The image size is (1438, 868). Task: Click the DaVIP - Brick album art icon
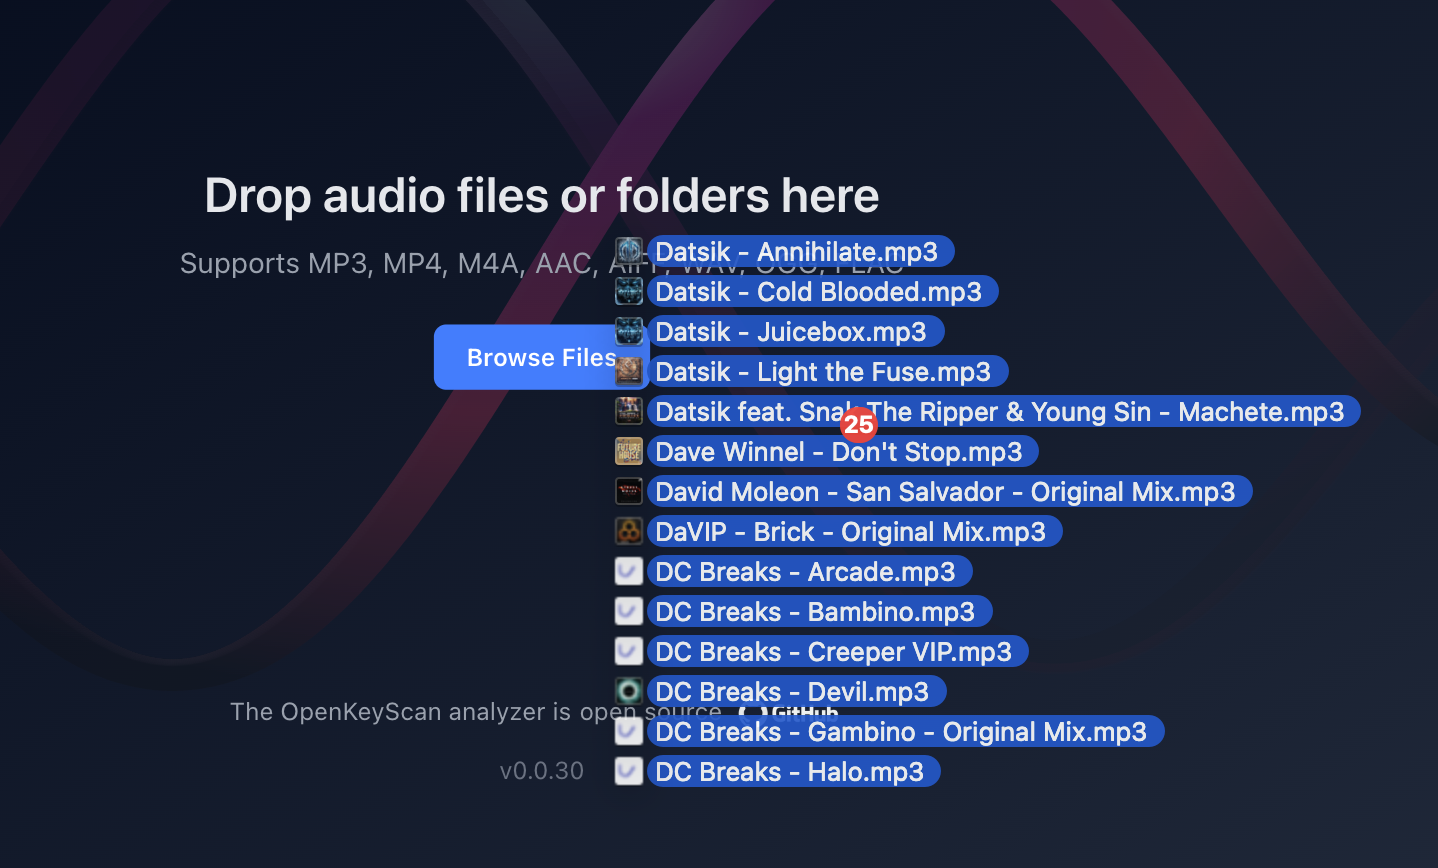[629, 530]
